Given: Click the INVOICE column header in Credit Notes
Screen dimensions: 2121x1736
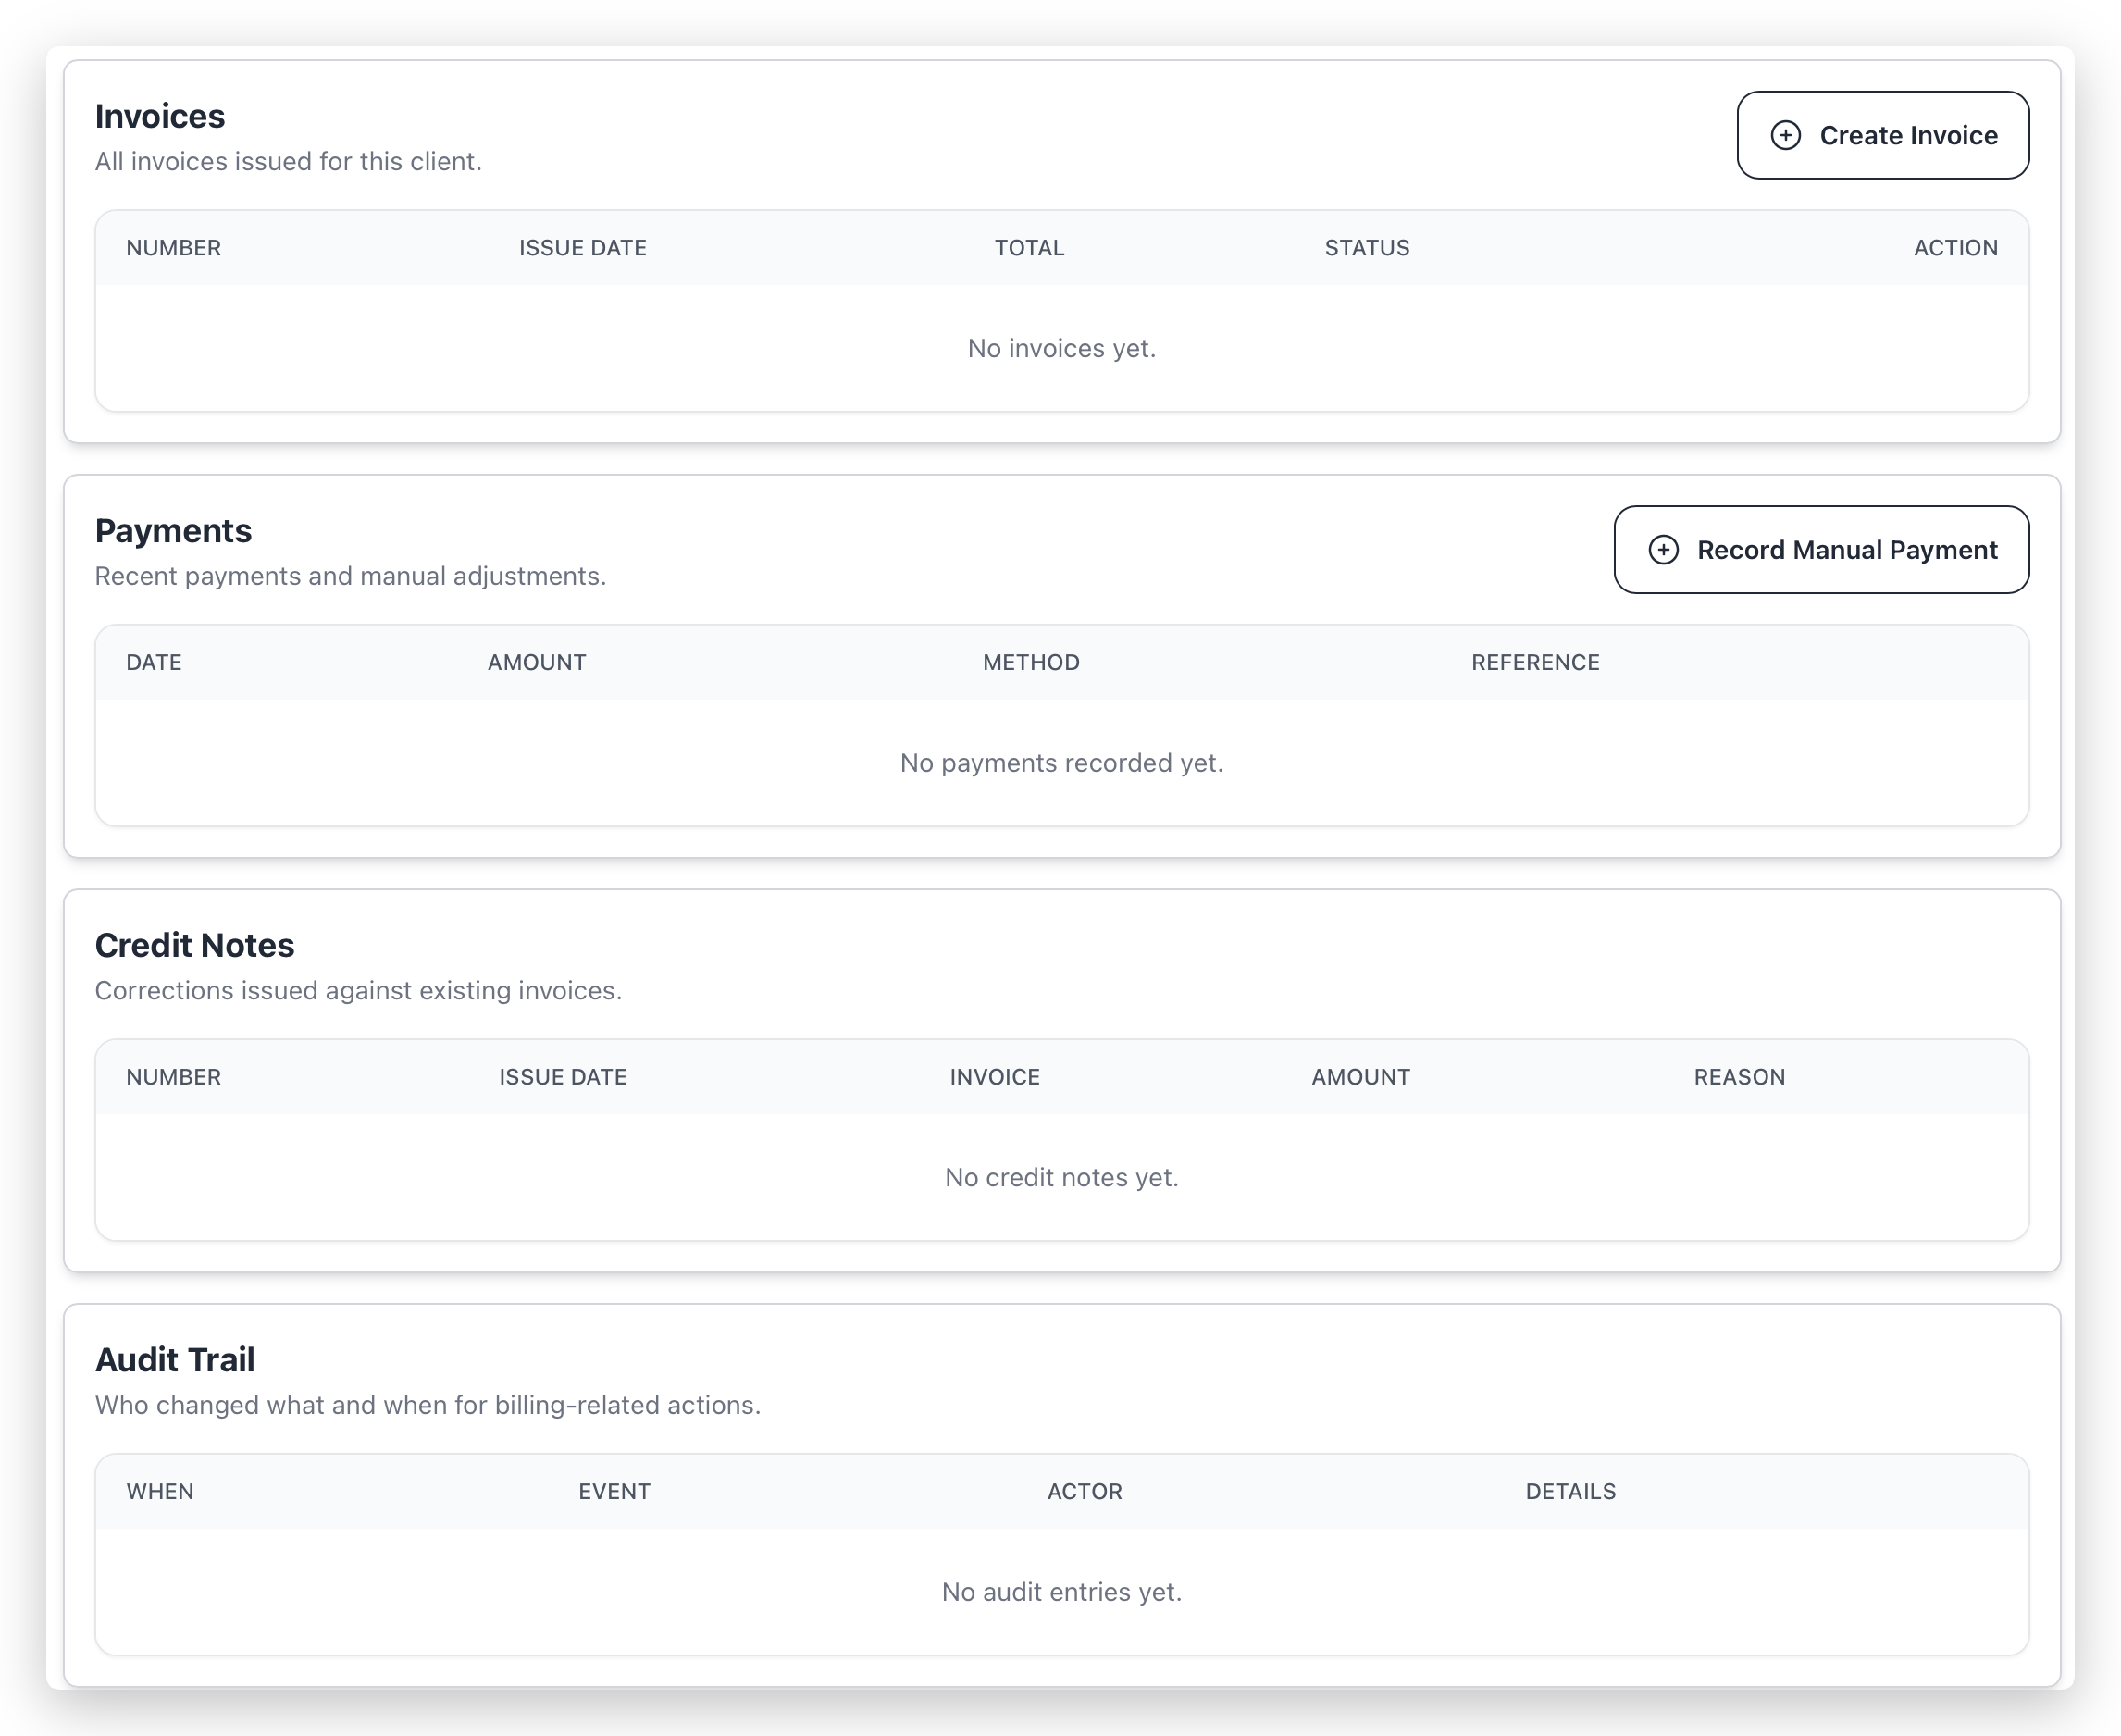Looking at the screenshot, I should [x=995, y=1077].
